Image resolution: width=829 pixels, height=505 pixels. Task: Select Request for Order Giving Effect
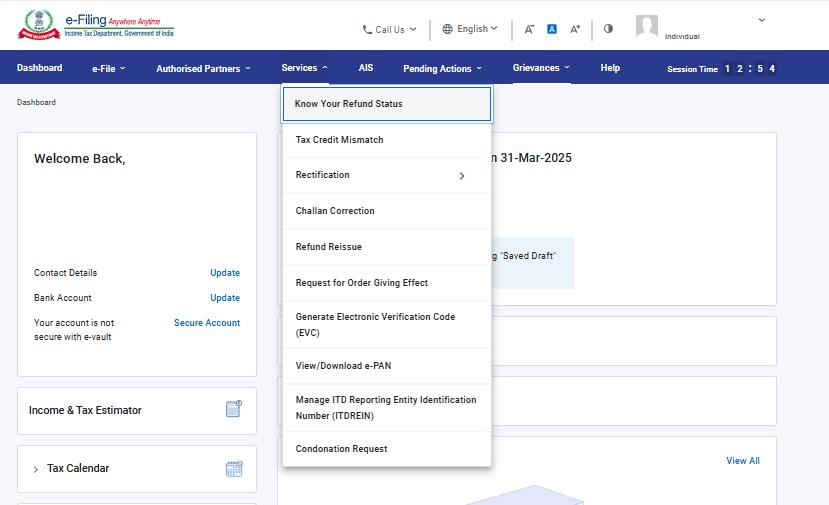tap(387, 282)
